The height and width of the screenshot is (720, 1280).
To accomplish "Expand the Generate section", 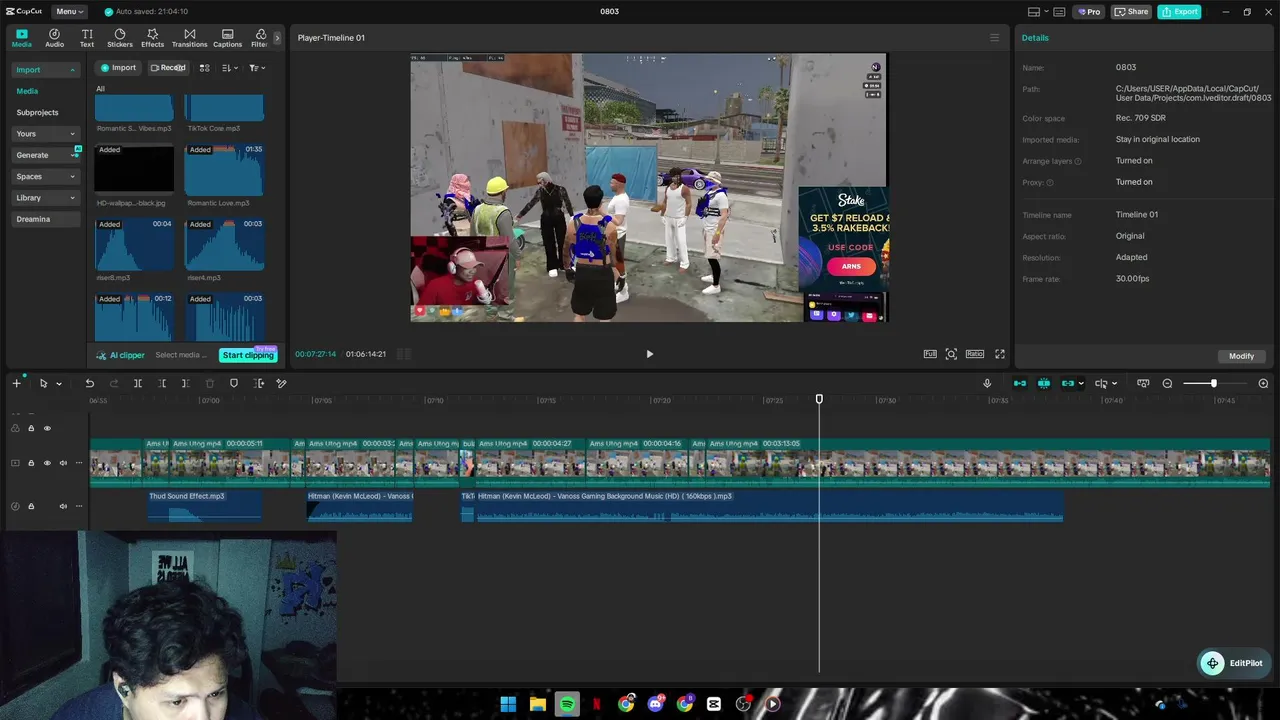I will pyautogui.click(x=45, y=155).
